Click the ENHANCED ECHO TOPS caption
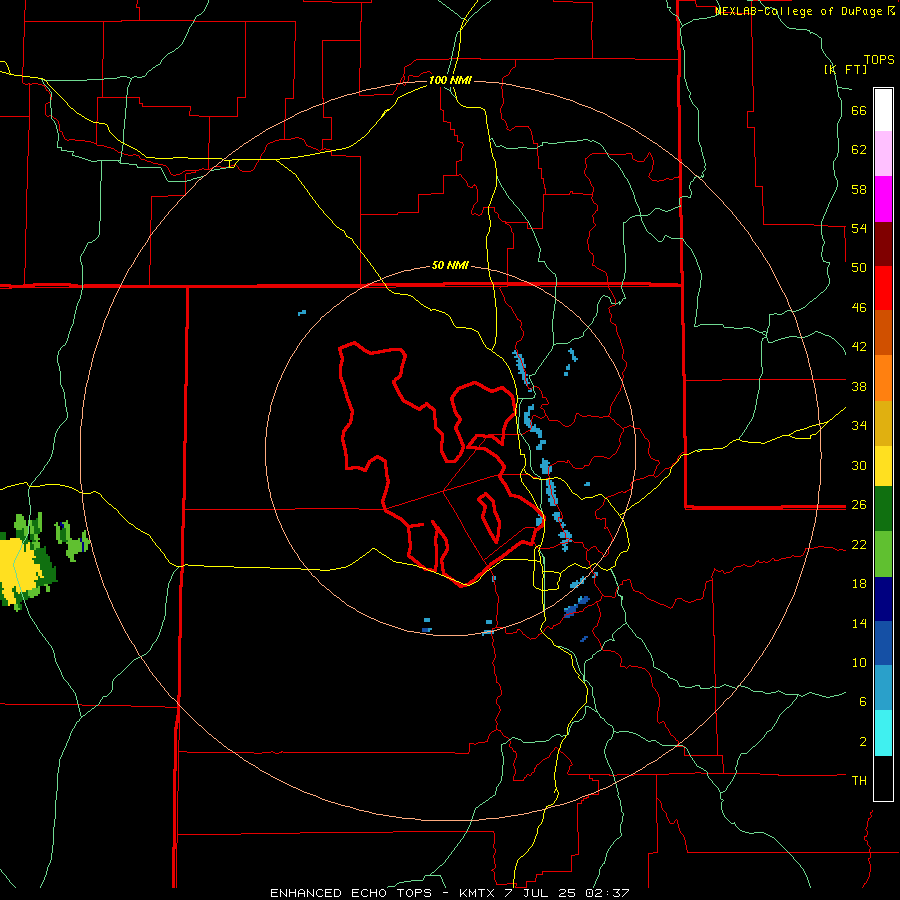Viewport: 900px width, 900px height. click(351, 893)
